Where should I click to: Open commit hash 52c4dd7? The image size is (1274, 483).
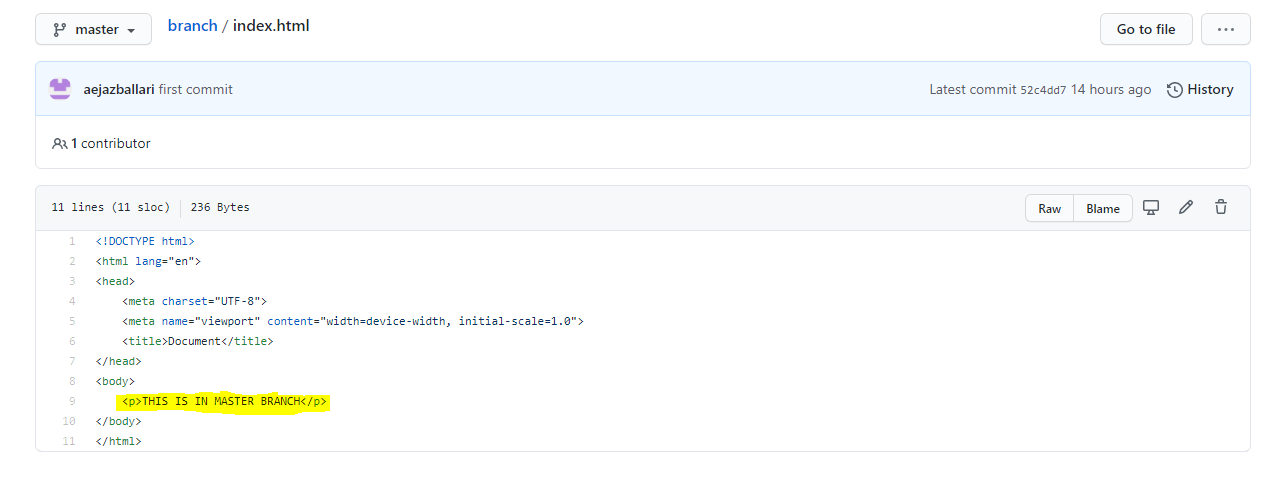tap(1043, 90)
